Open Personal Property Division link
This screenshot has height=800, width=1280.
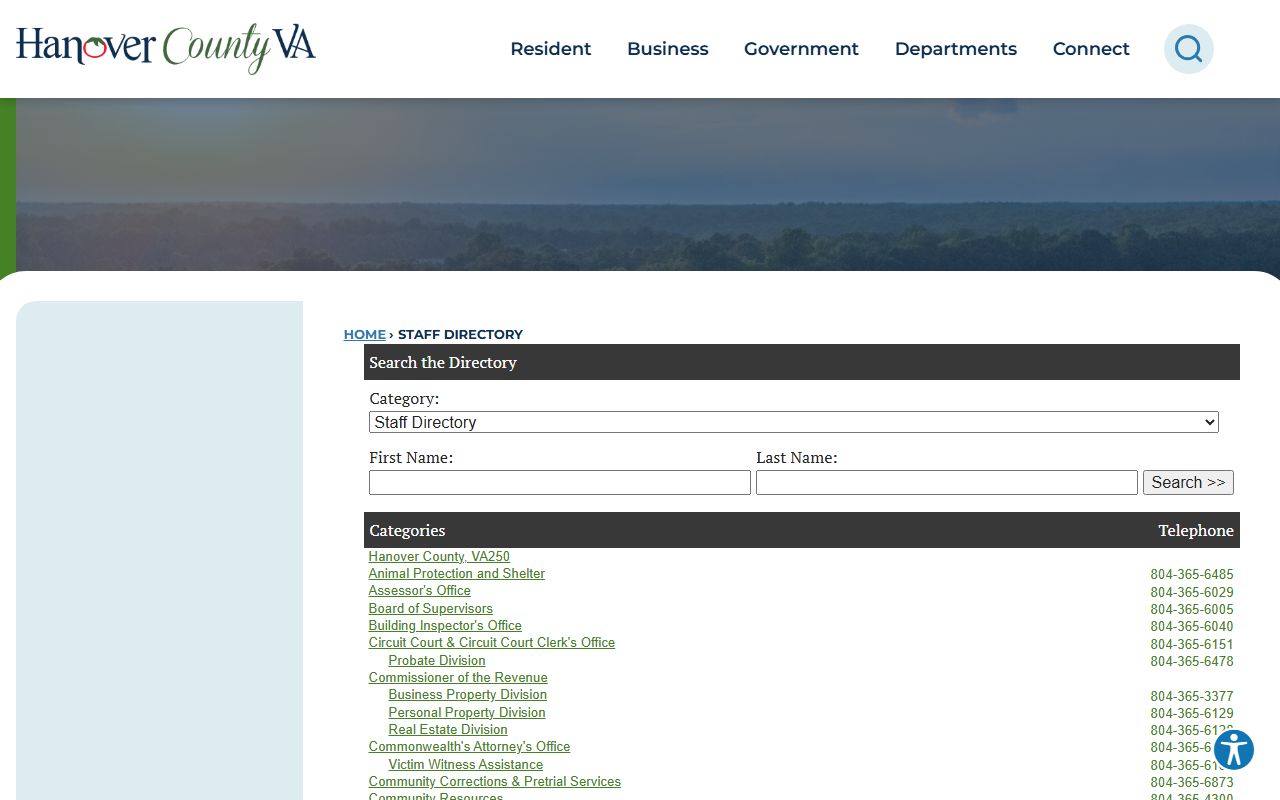tap(467, 712)
